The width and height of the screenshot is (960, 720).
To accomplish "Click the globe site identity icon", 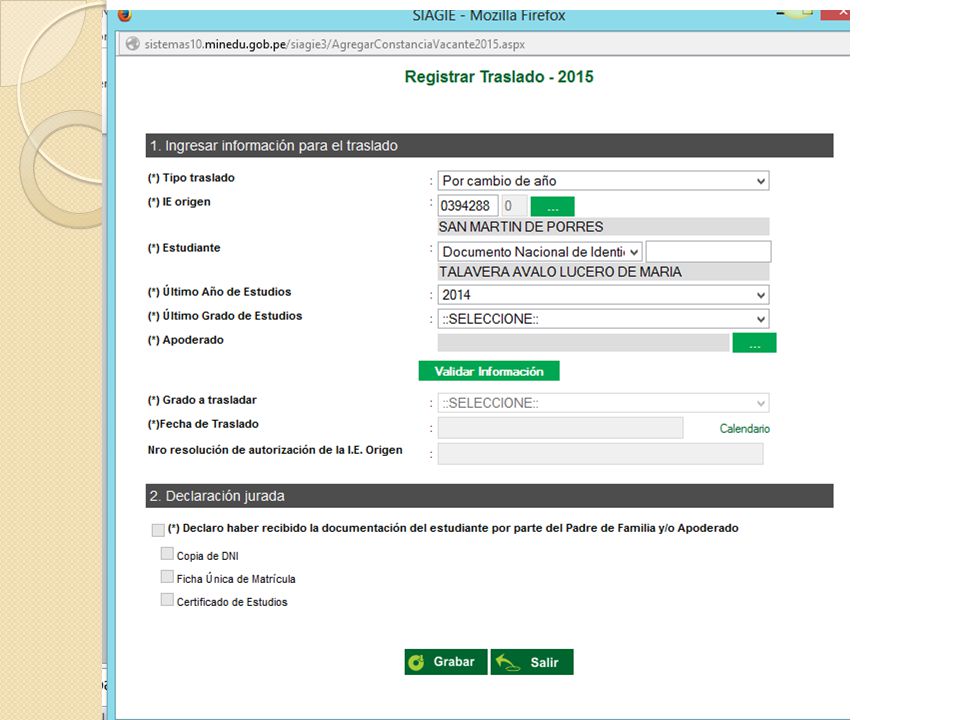I will 132,44.
